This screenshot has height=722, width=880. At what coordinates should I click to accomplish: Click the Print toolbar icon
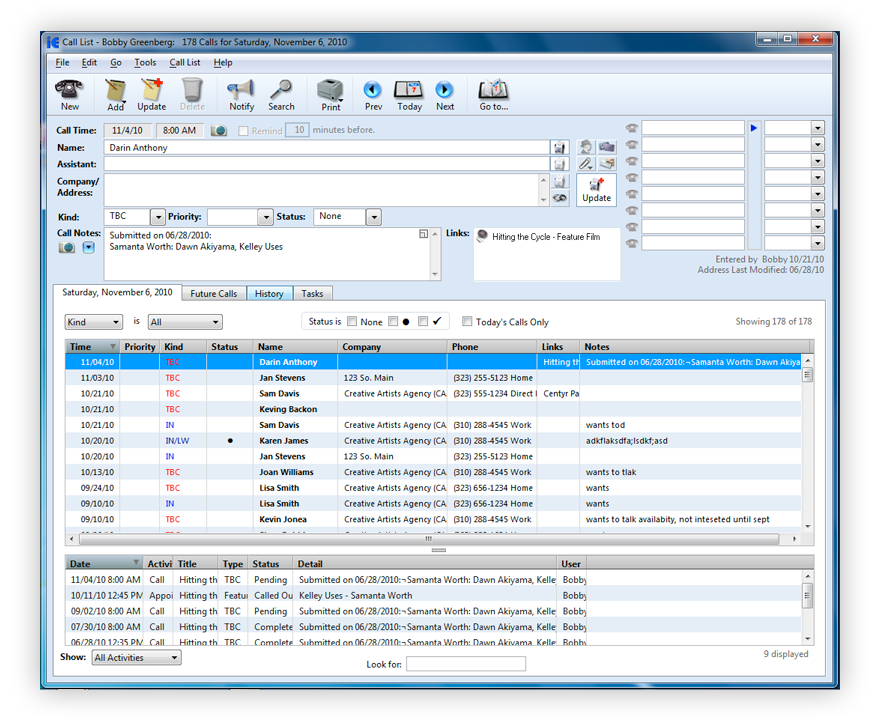point(330,90)
